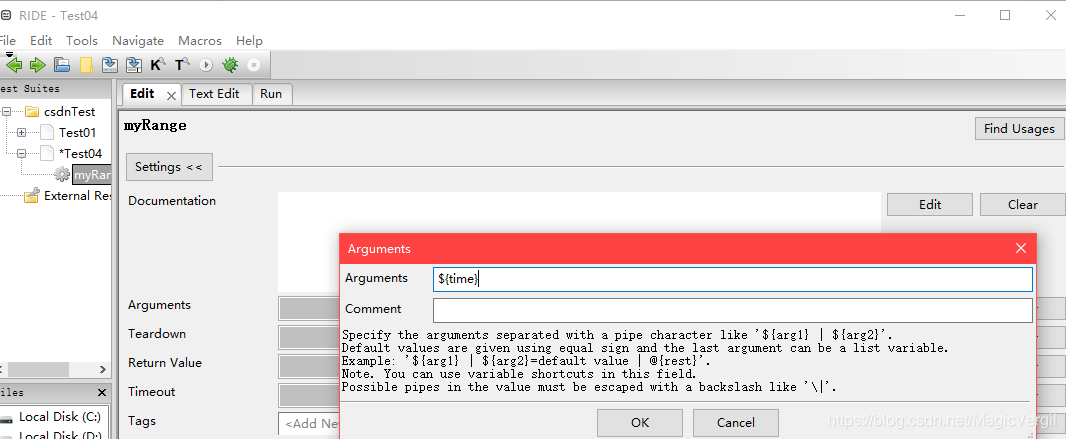The image size is (1066, 439).
Task: Open the toolbar overflow arrow
Action: 9,54
